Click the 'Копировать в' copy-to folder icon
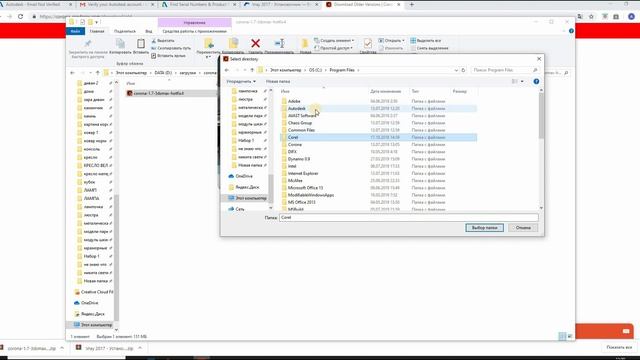The height and width of the screenshot is (360, 640). point(233,43)
